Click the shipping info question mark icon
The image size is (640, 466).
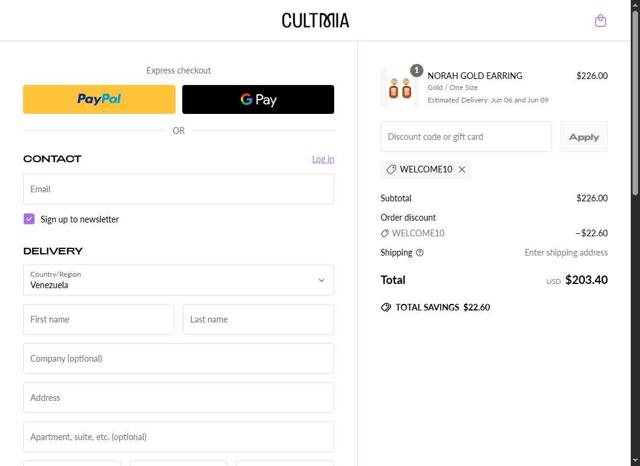tap(420, 253)
